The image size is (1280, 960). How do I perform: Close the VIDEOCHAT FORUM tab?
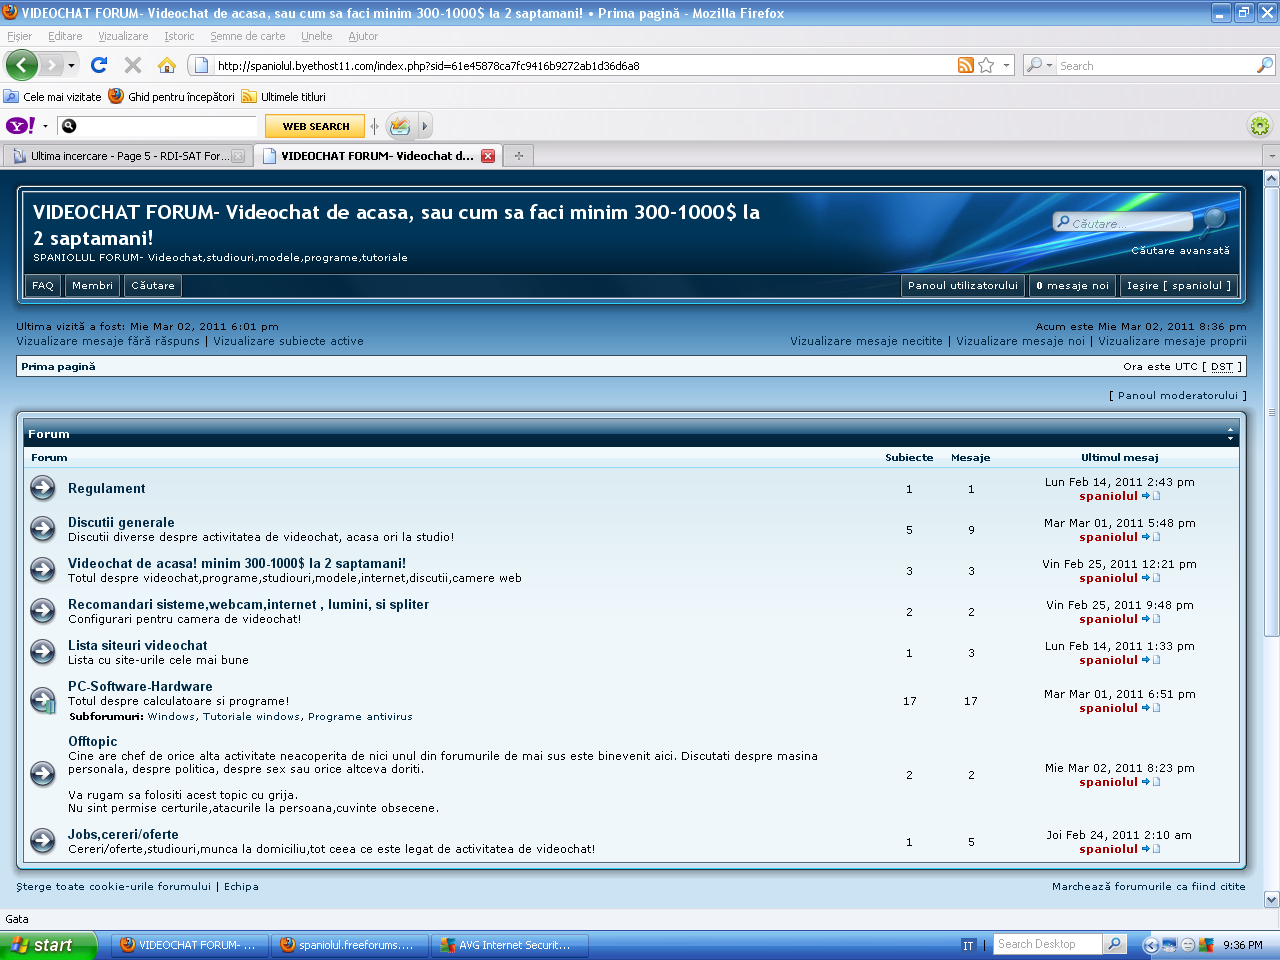(x=488, y=156)
